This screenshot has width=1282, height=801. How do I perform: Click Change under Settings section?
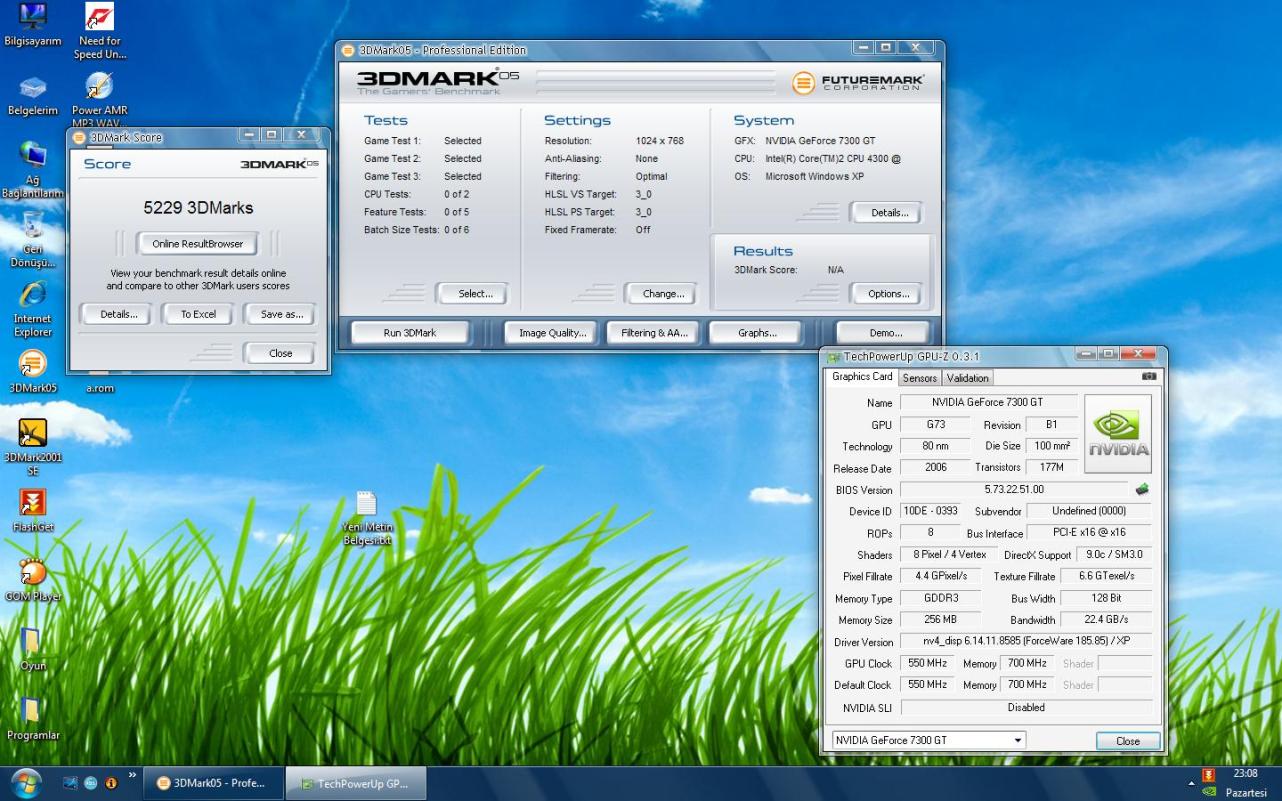coord(663,294)
